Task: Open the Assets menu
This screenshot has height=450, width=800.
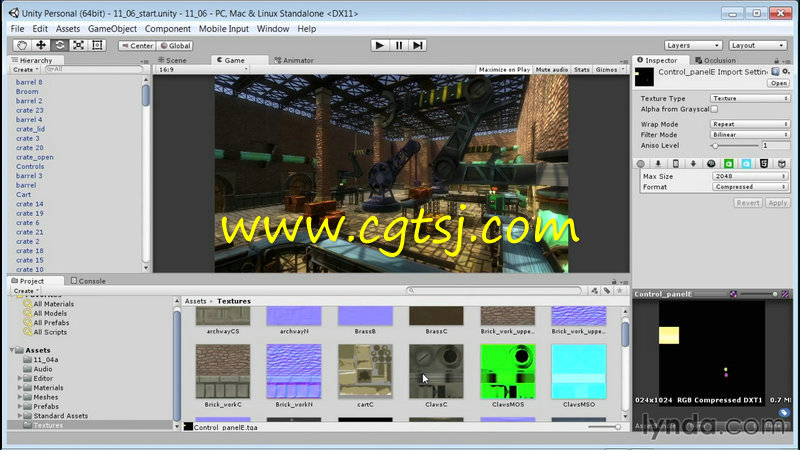Action: (68, 29)
